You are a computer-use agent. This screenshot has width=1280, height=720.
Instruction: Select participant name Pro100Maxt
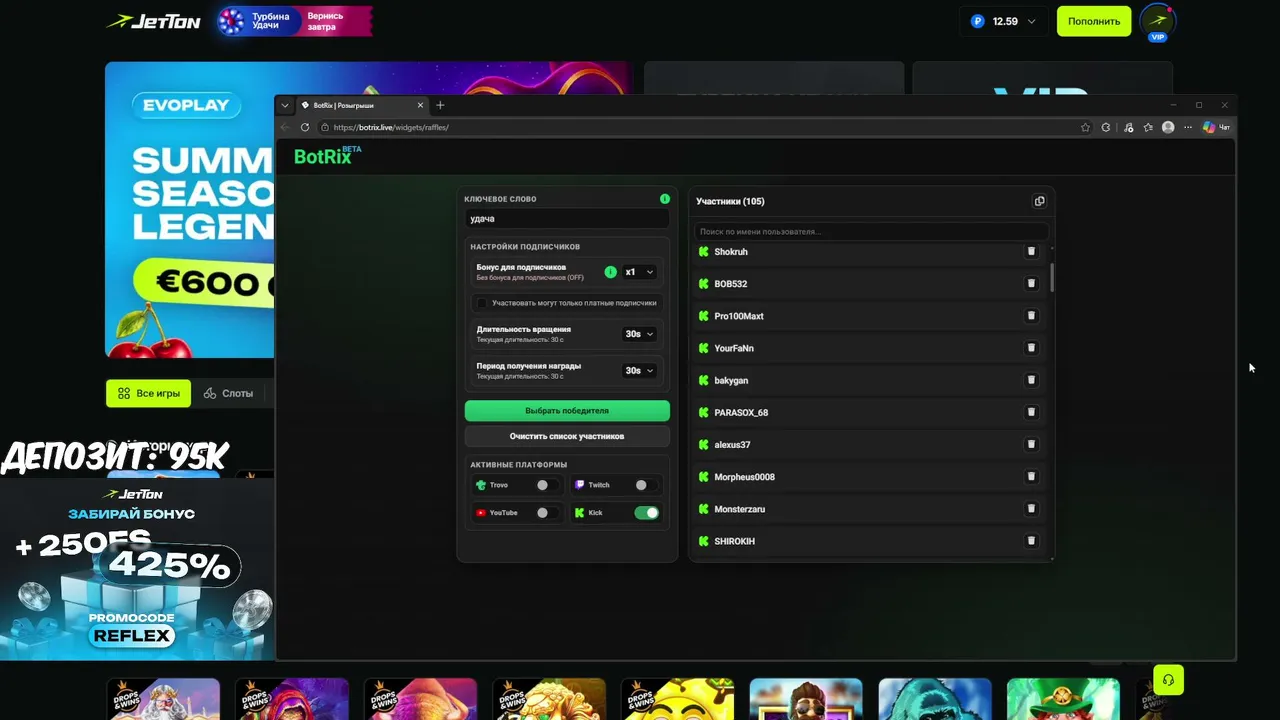click(x=739, y=316)
